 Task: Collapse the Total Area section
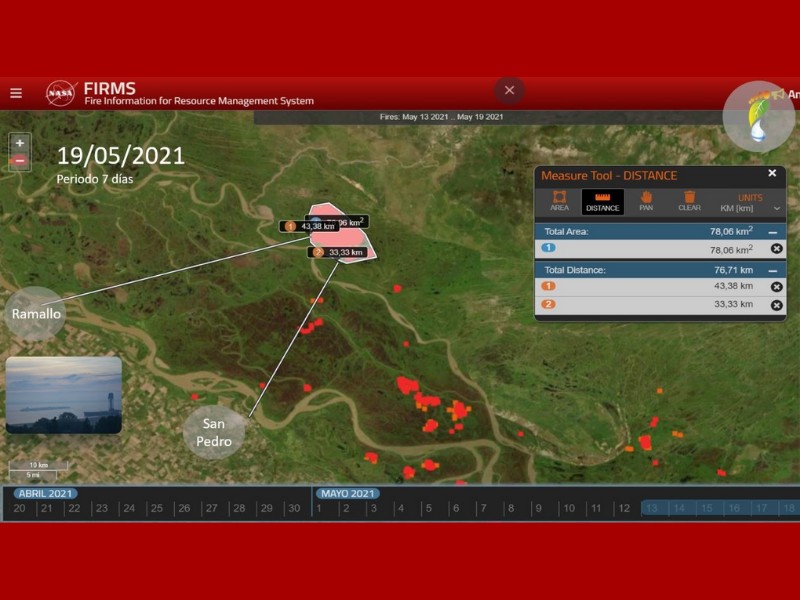coord(773,231)
